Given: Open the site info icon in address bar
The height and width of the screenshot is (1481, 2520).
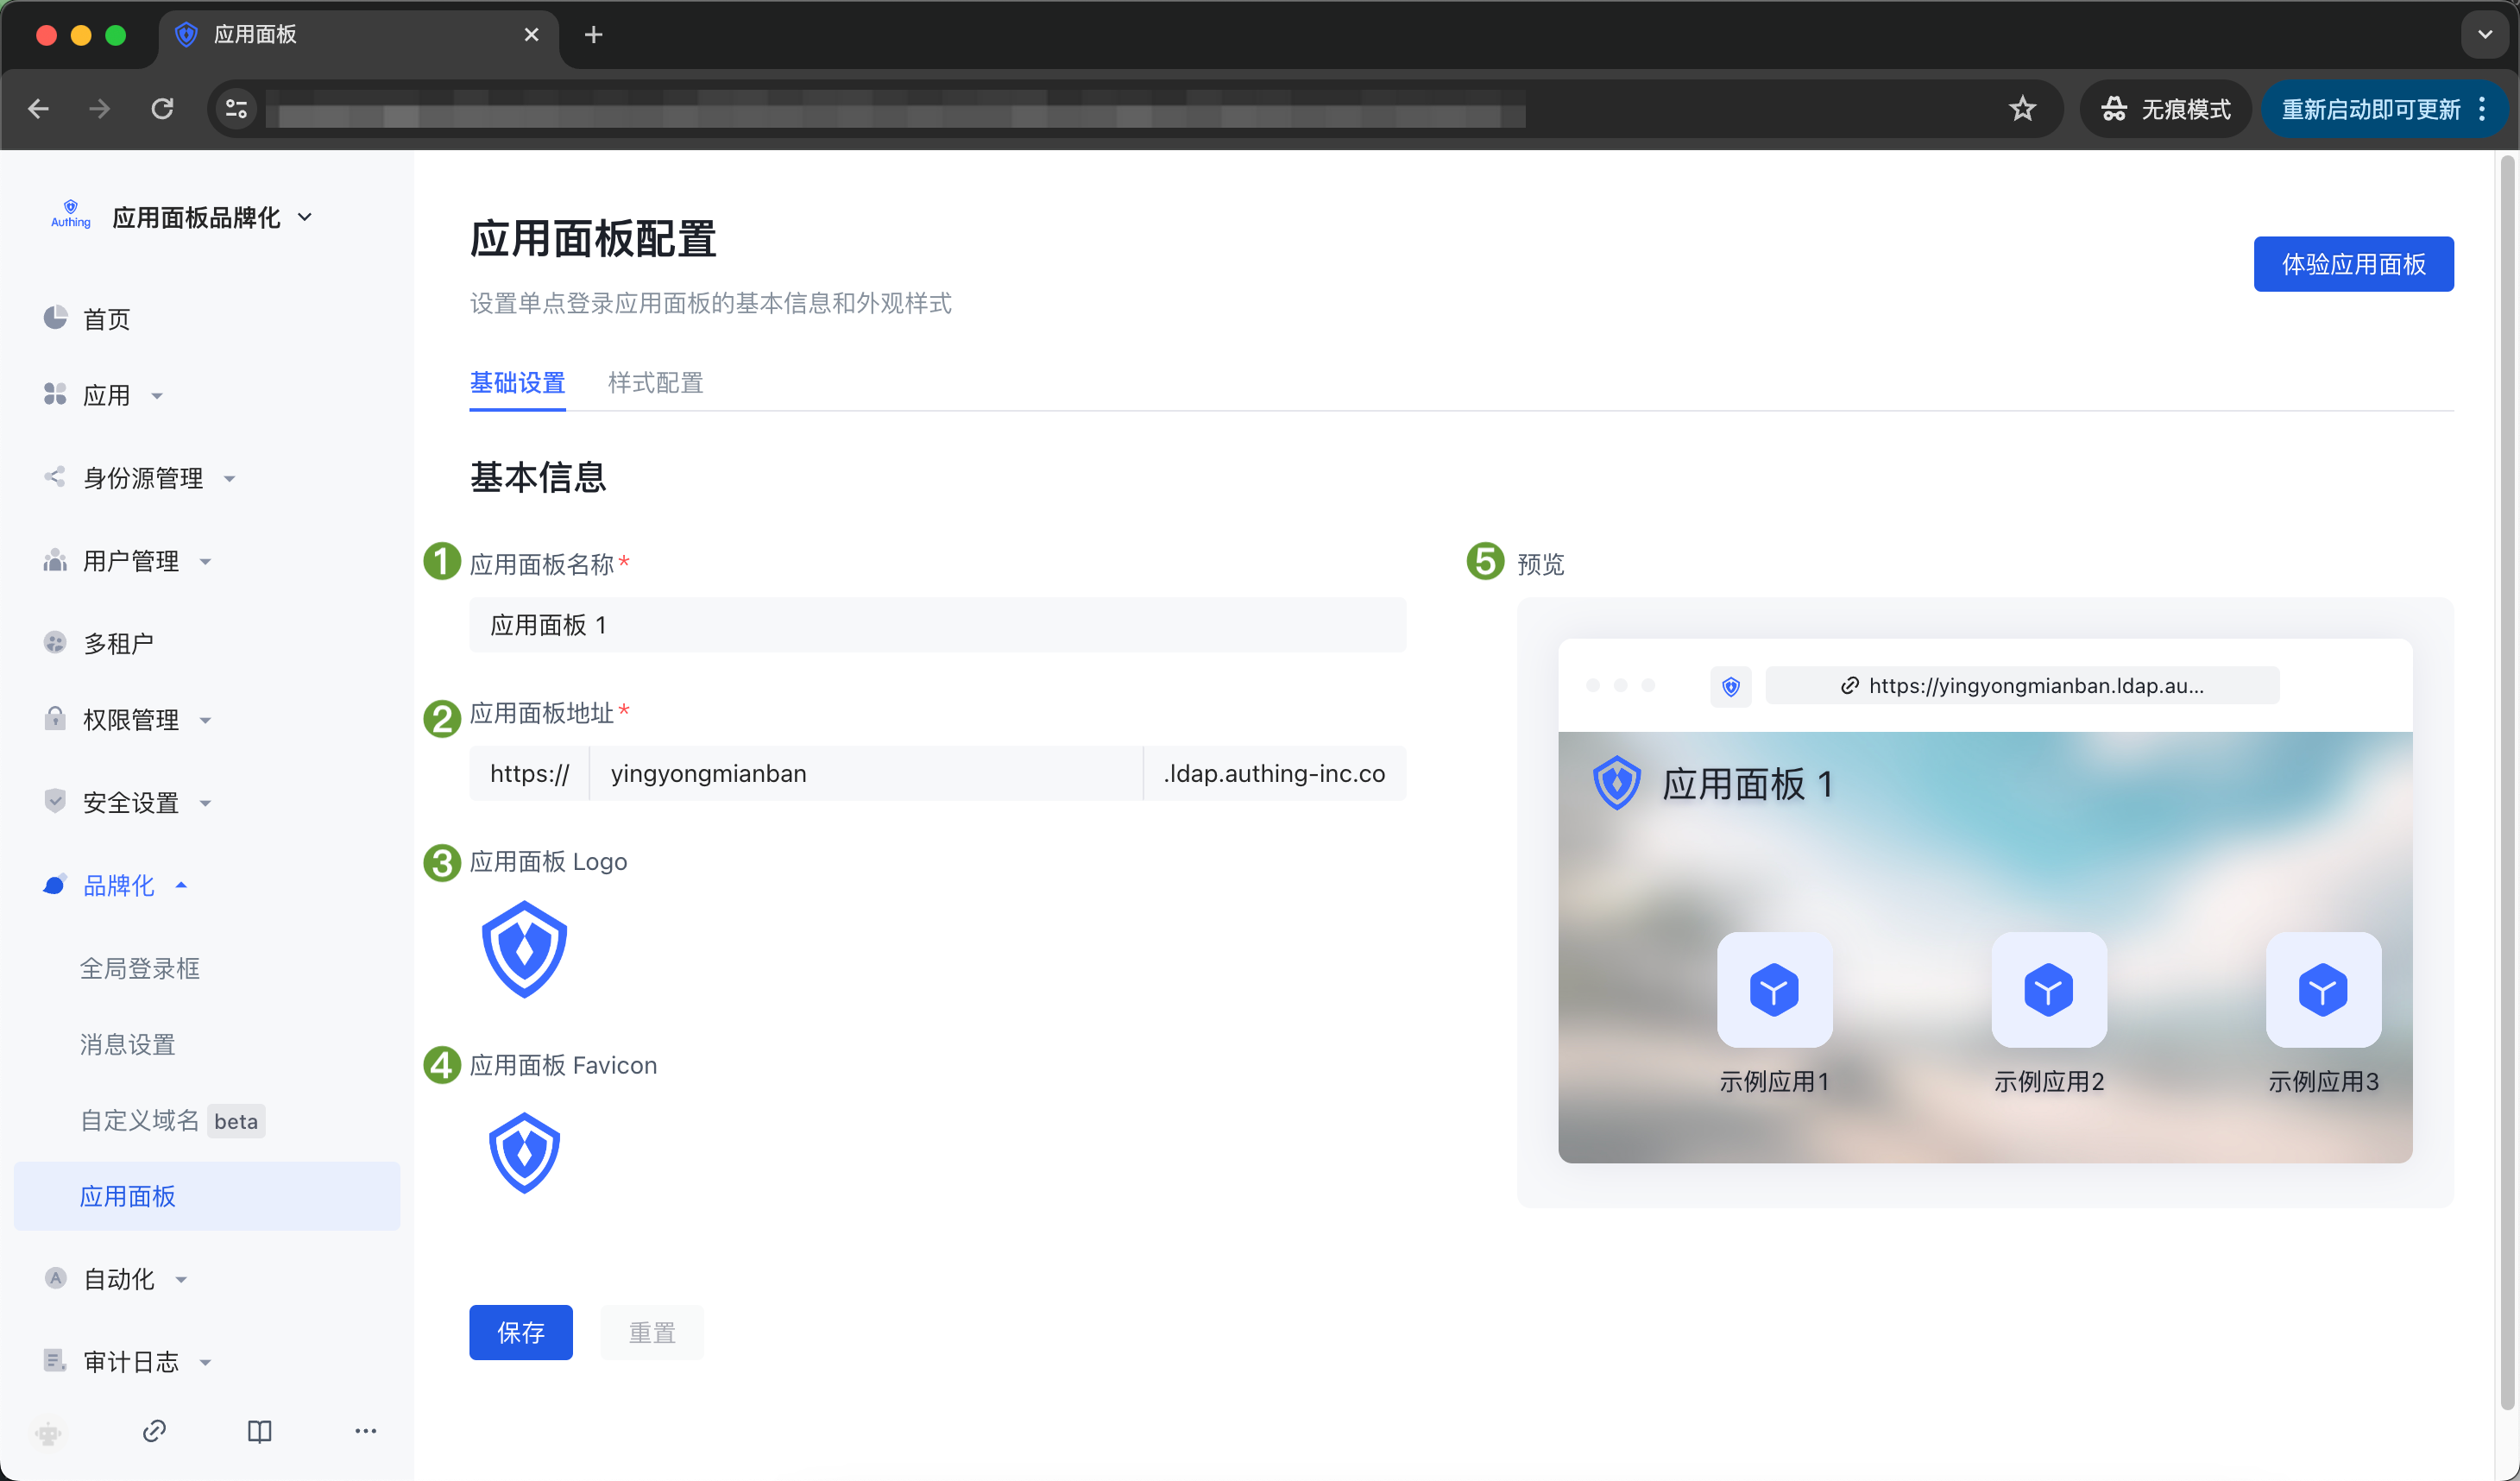Looking at the screenshot, I should [237, 108].
